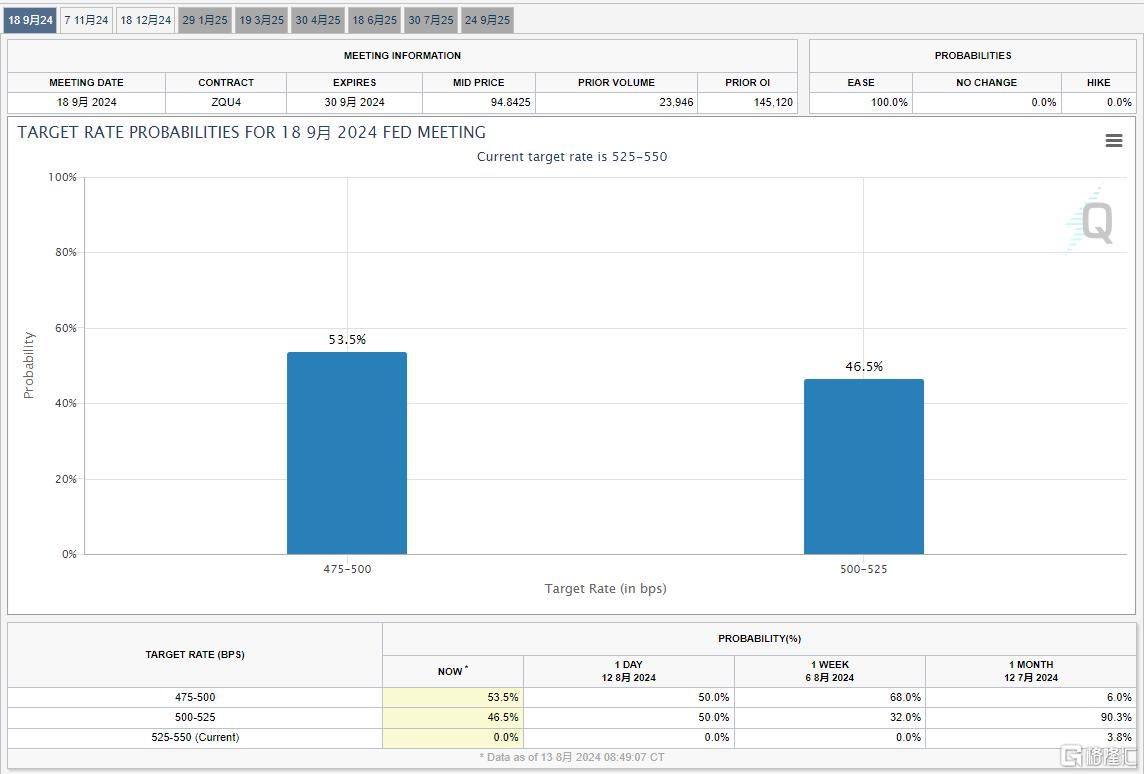Switch to the 18 6月25 tab

pos(375,20)
